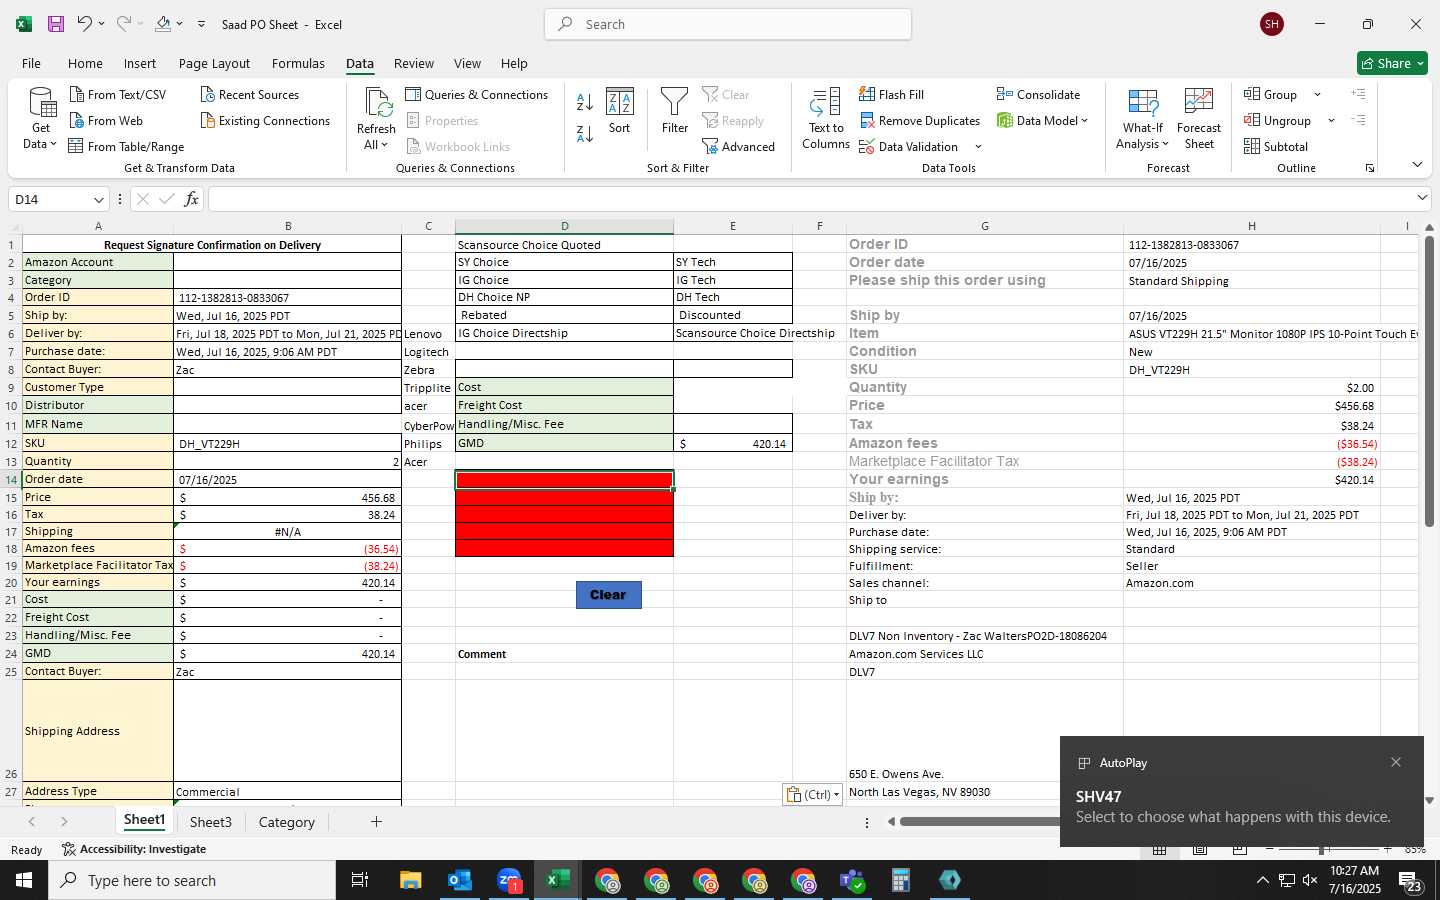Image resolution: width=1440 pixels, height=900 pixels.
Task: Click Windows taskbar search box
Action: [x=192, y=880]
